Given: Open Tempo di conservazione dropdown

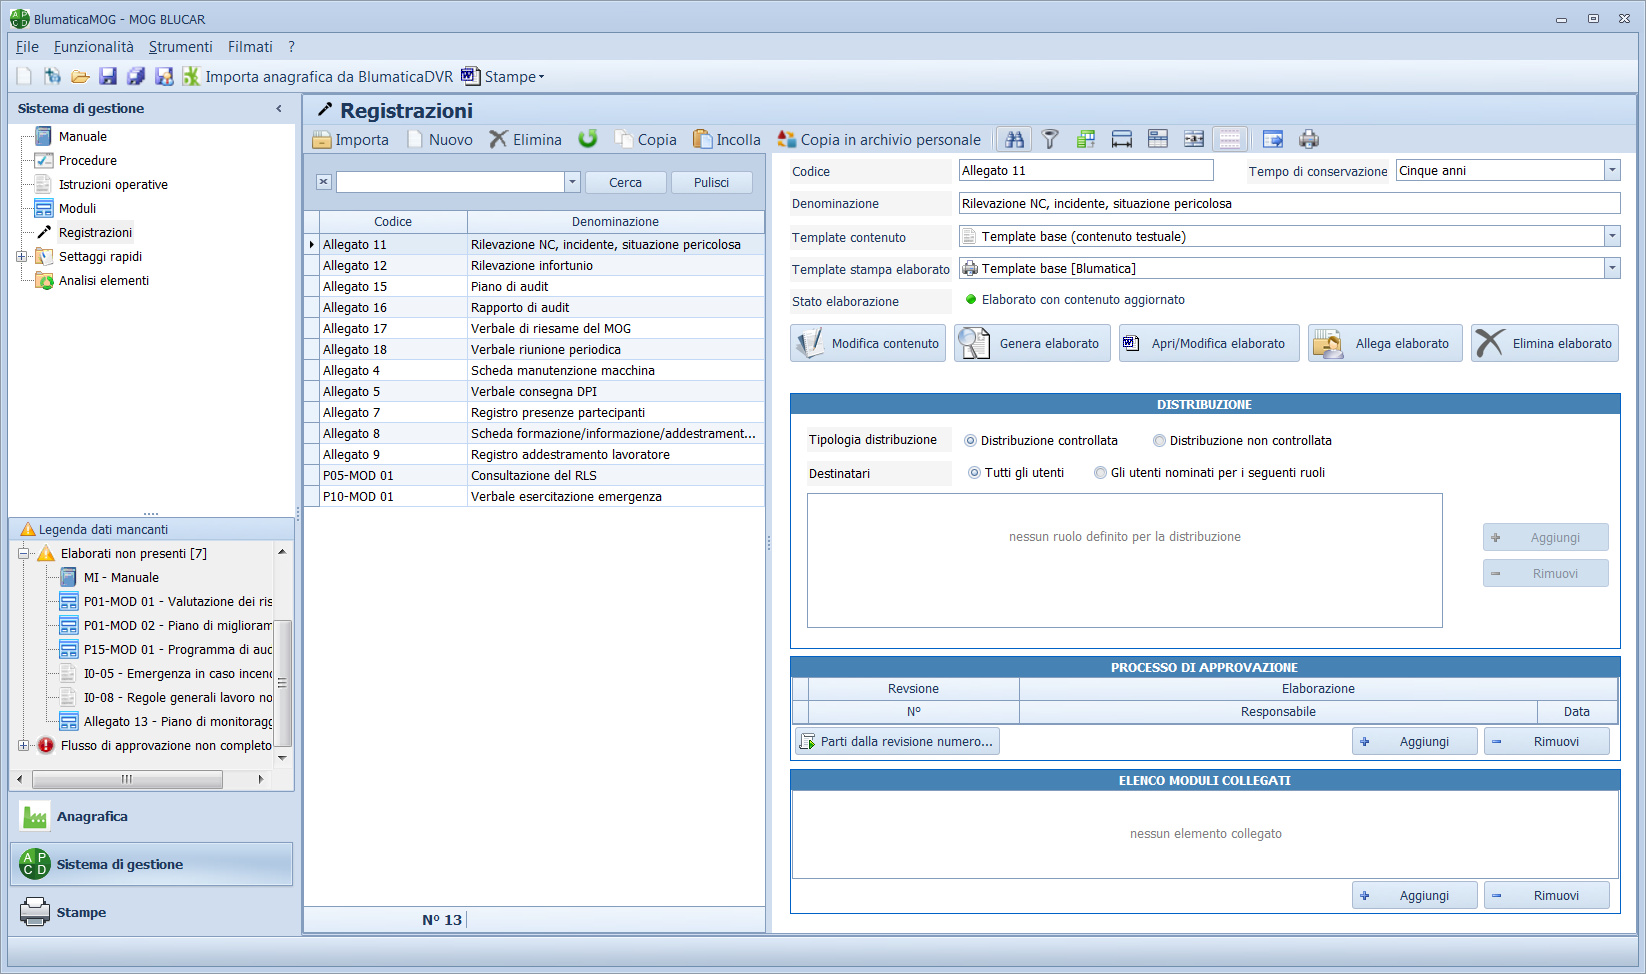Looking at the screenshot, I should point(1612,171).
